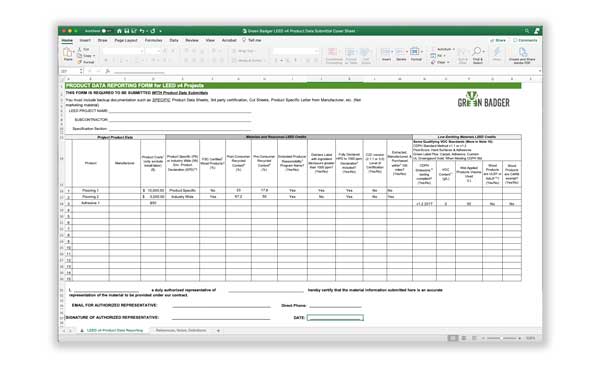Click the formula bar input field
The width and height of the screenshot is (600, 367).
coord(325,71)
